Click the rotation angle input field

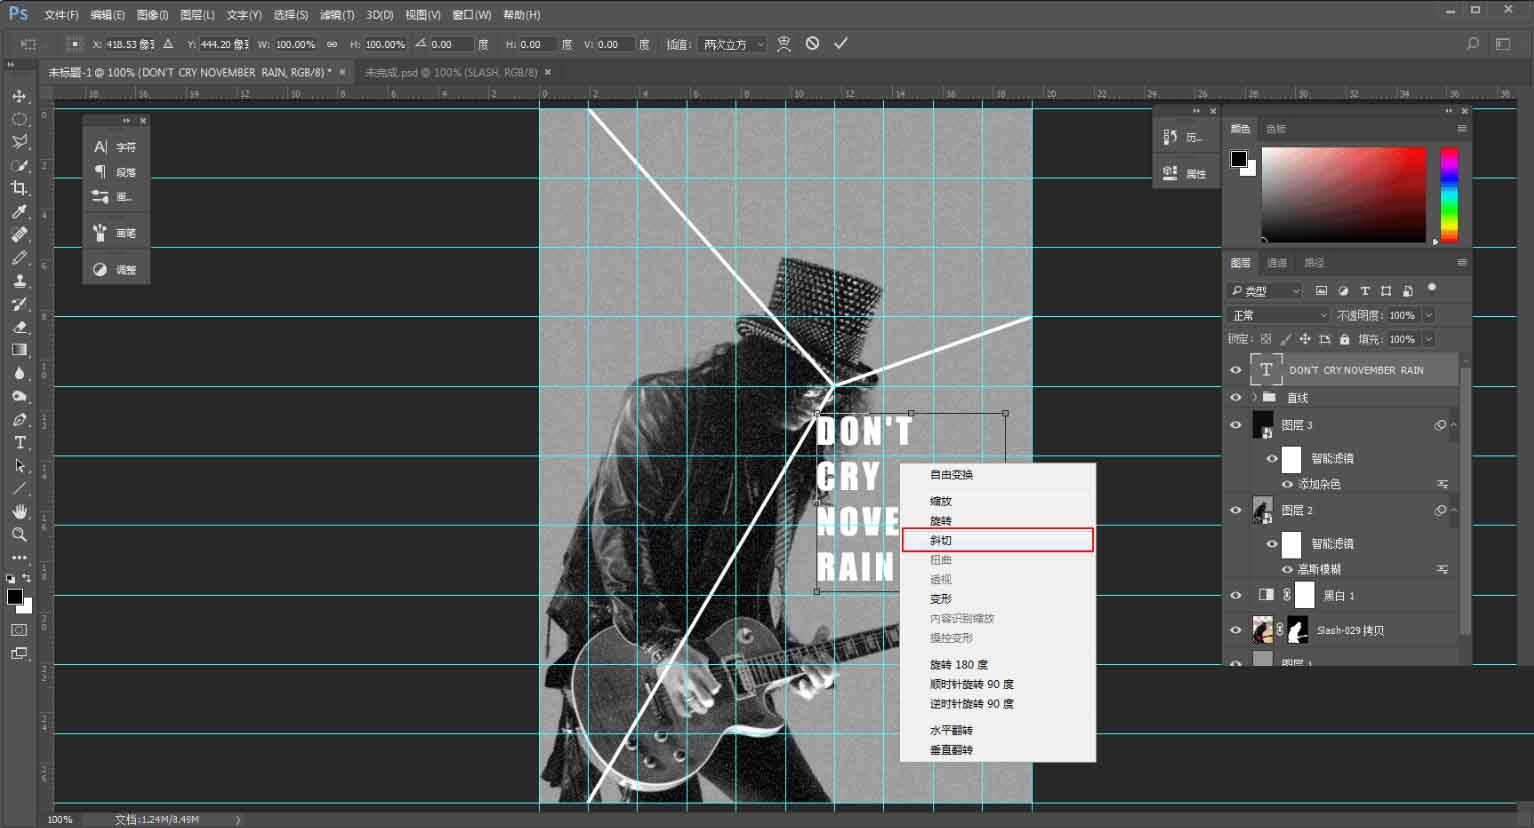451,44
